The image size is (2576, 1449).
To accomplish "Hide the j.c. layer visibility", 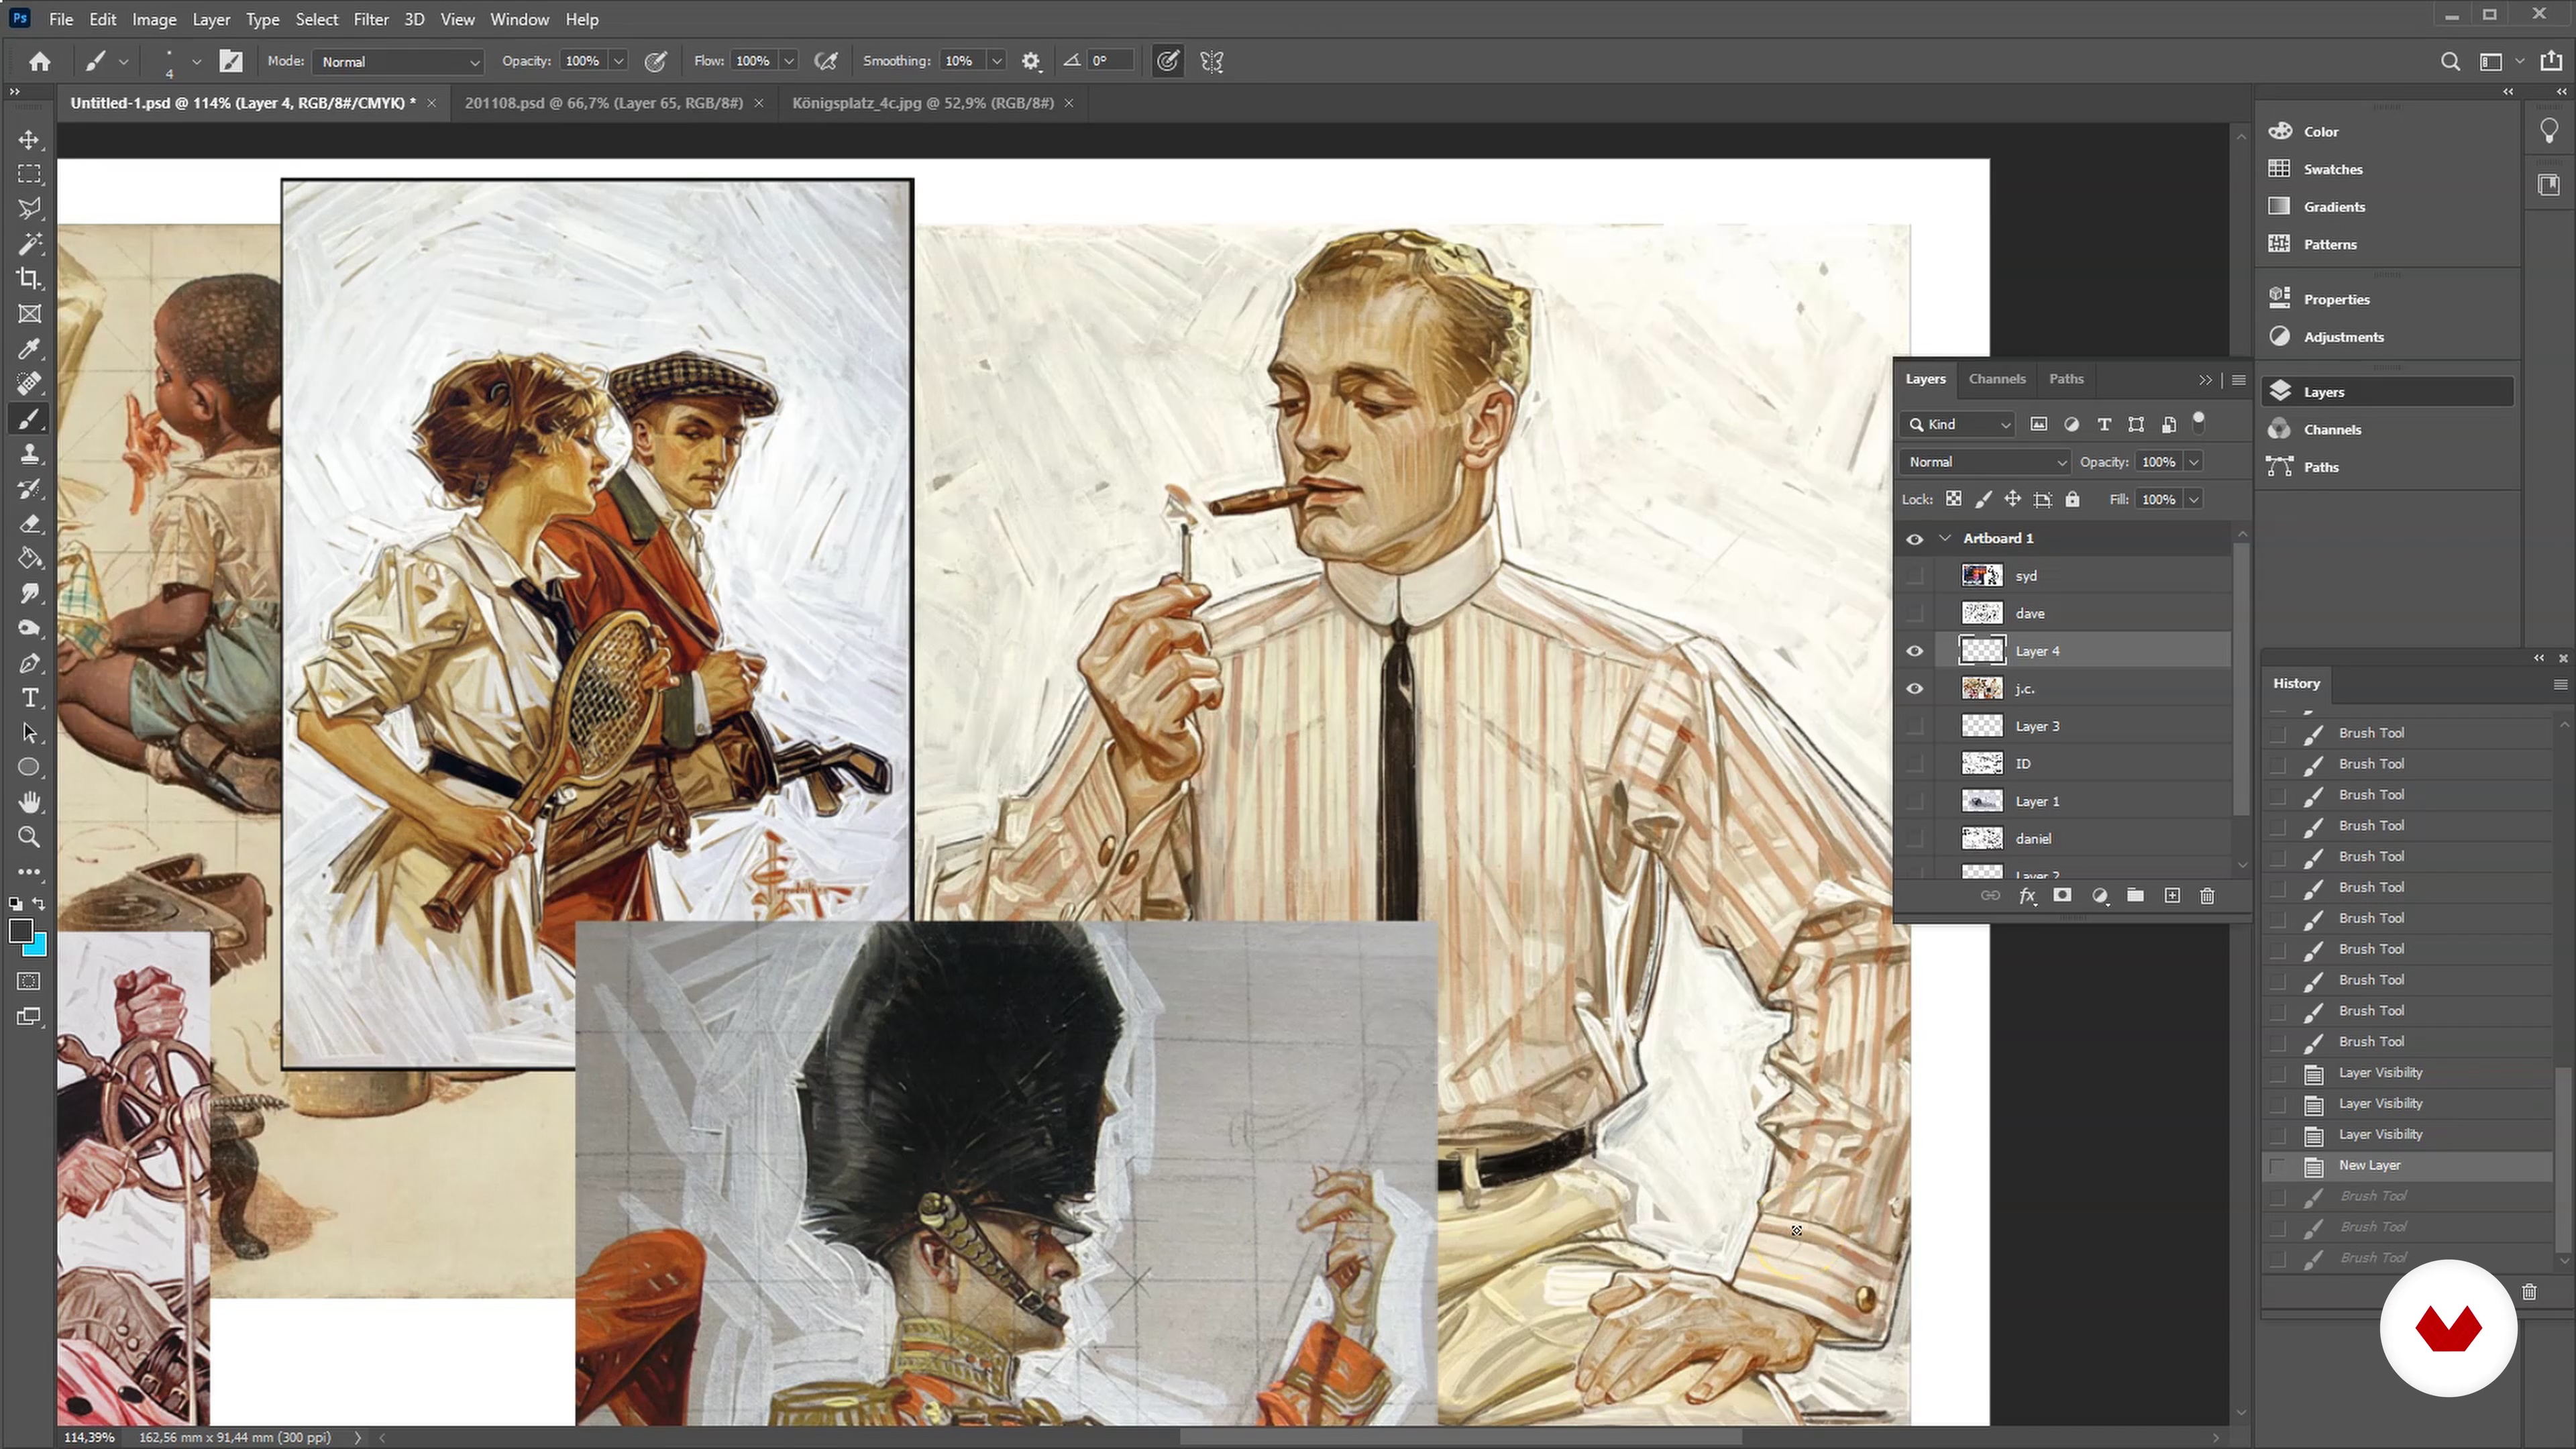I will click(x=1914, y=689).
